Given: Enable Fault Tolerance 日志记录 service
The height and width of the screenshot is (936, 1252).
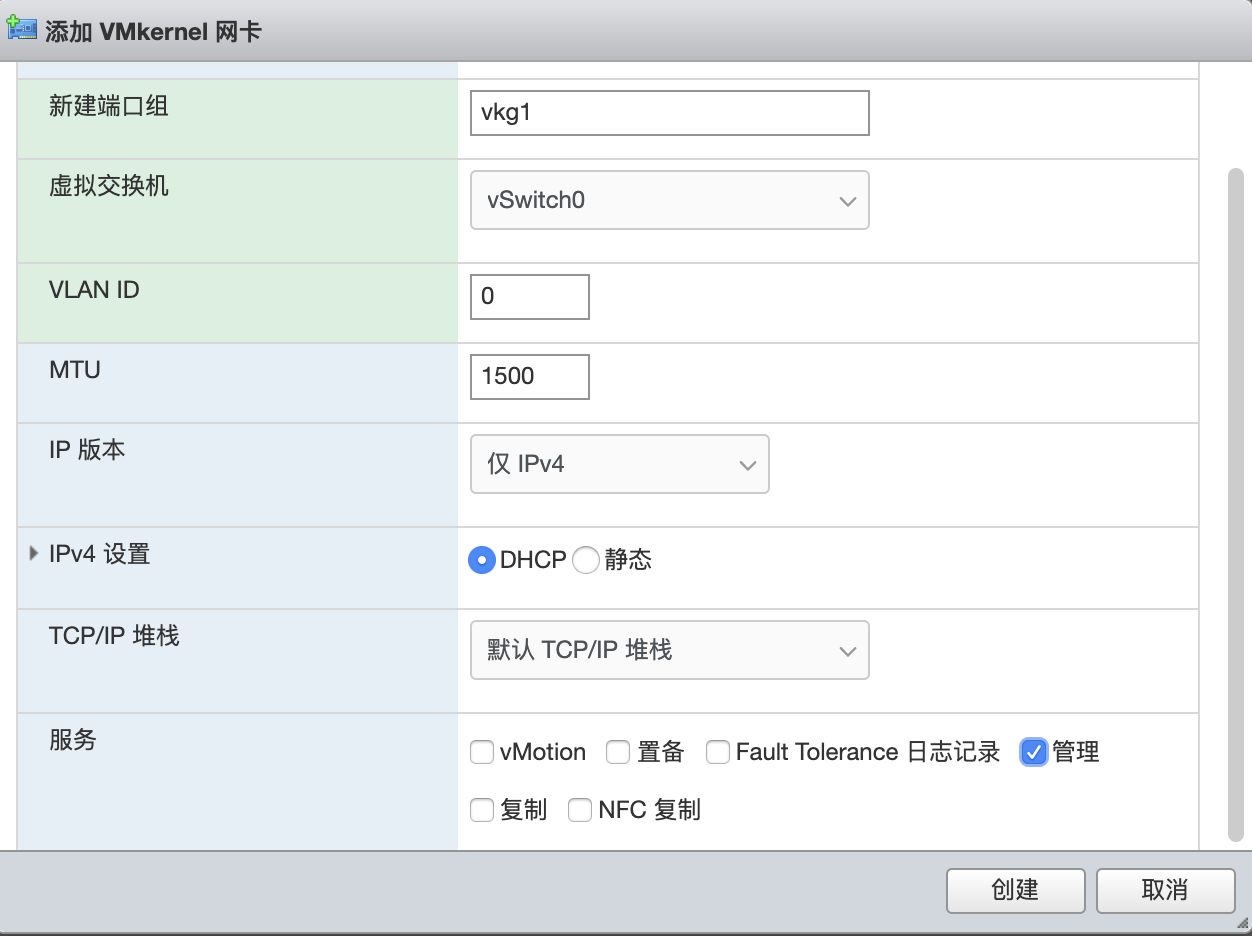Looking at the screenshot, I should click(x=718, y=752).
